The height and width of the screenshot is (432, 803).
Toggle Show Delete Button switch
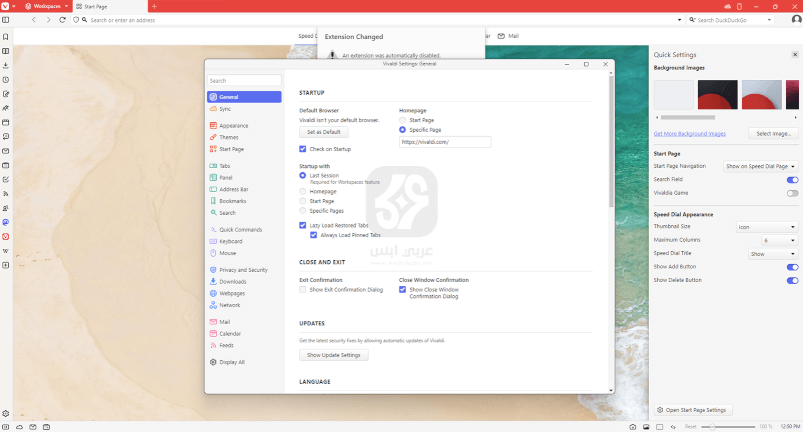tap(792, 280)
